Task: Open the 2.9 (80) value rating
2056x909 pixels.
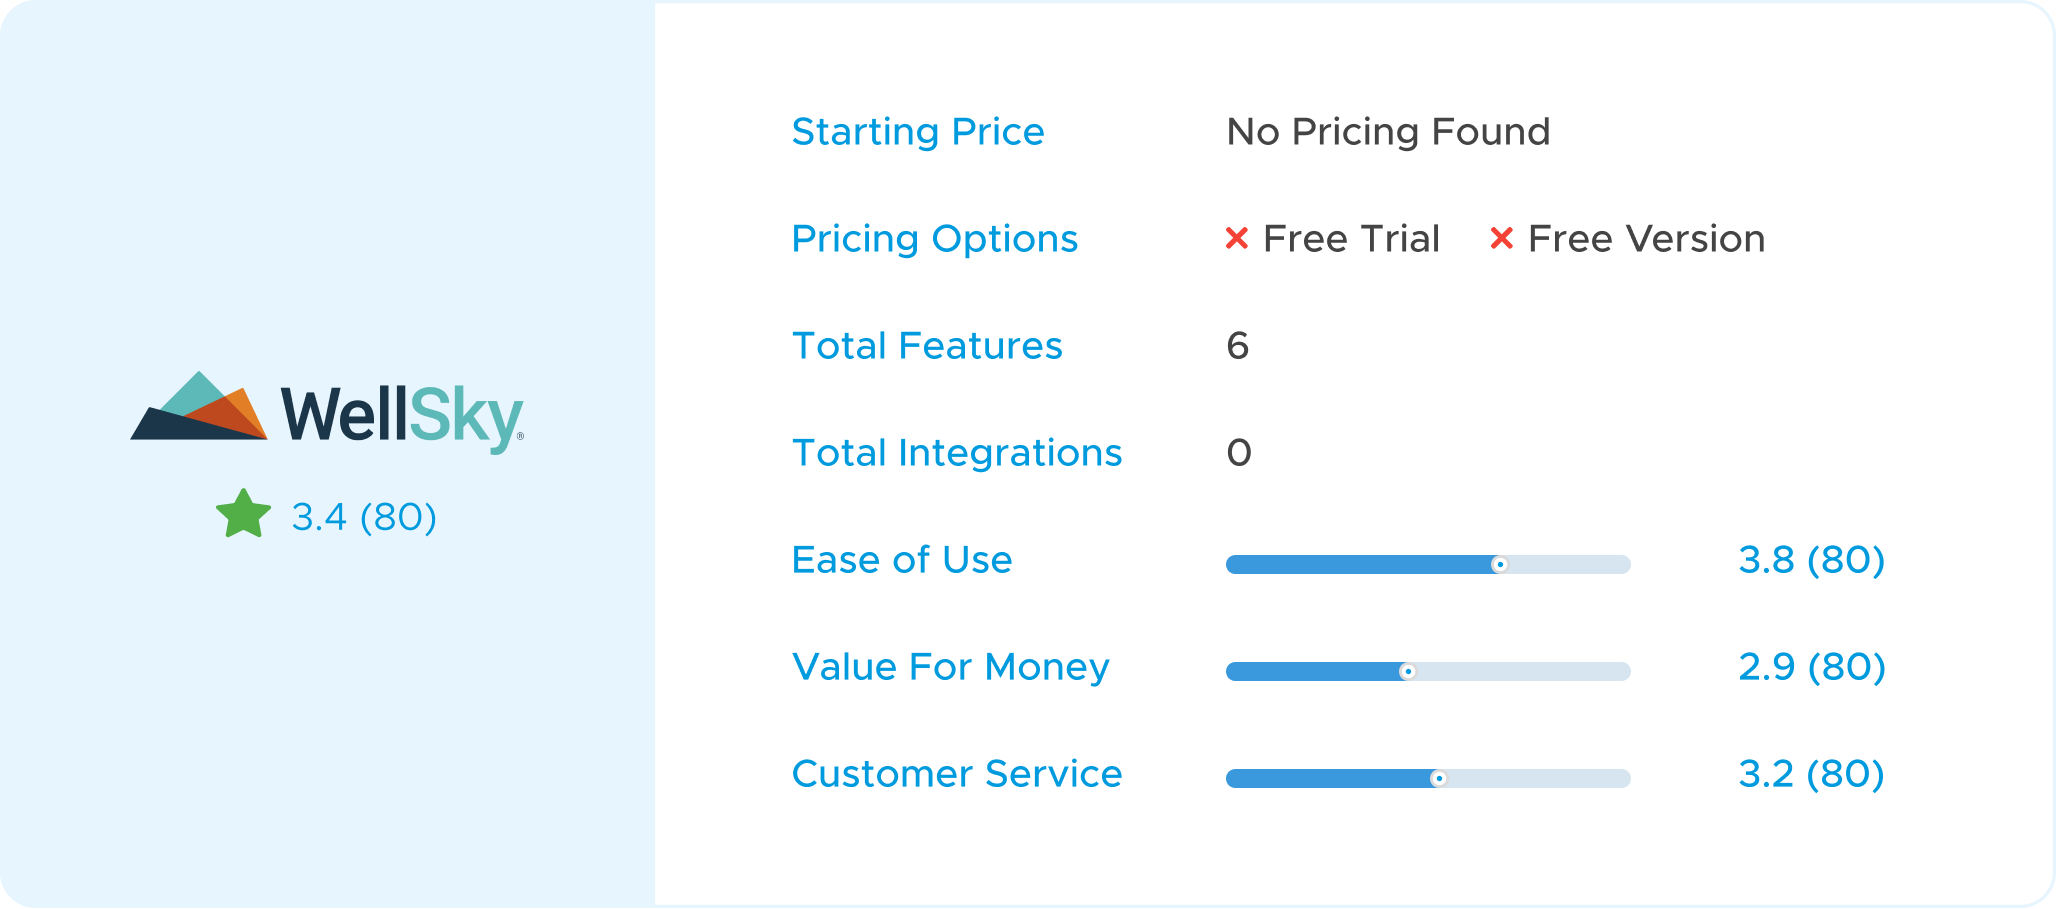Action: point(1812,667)
